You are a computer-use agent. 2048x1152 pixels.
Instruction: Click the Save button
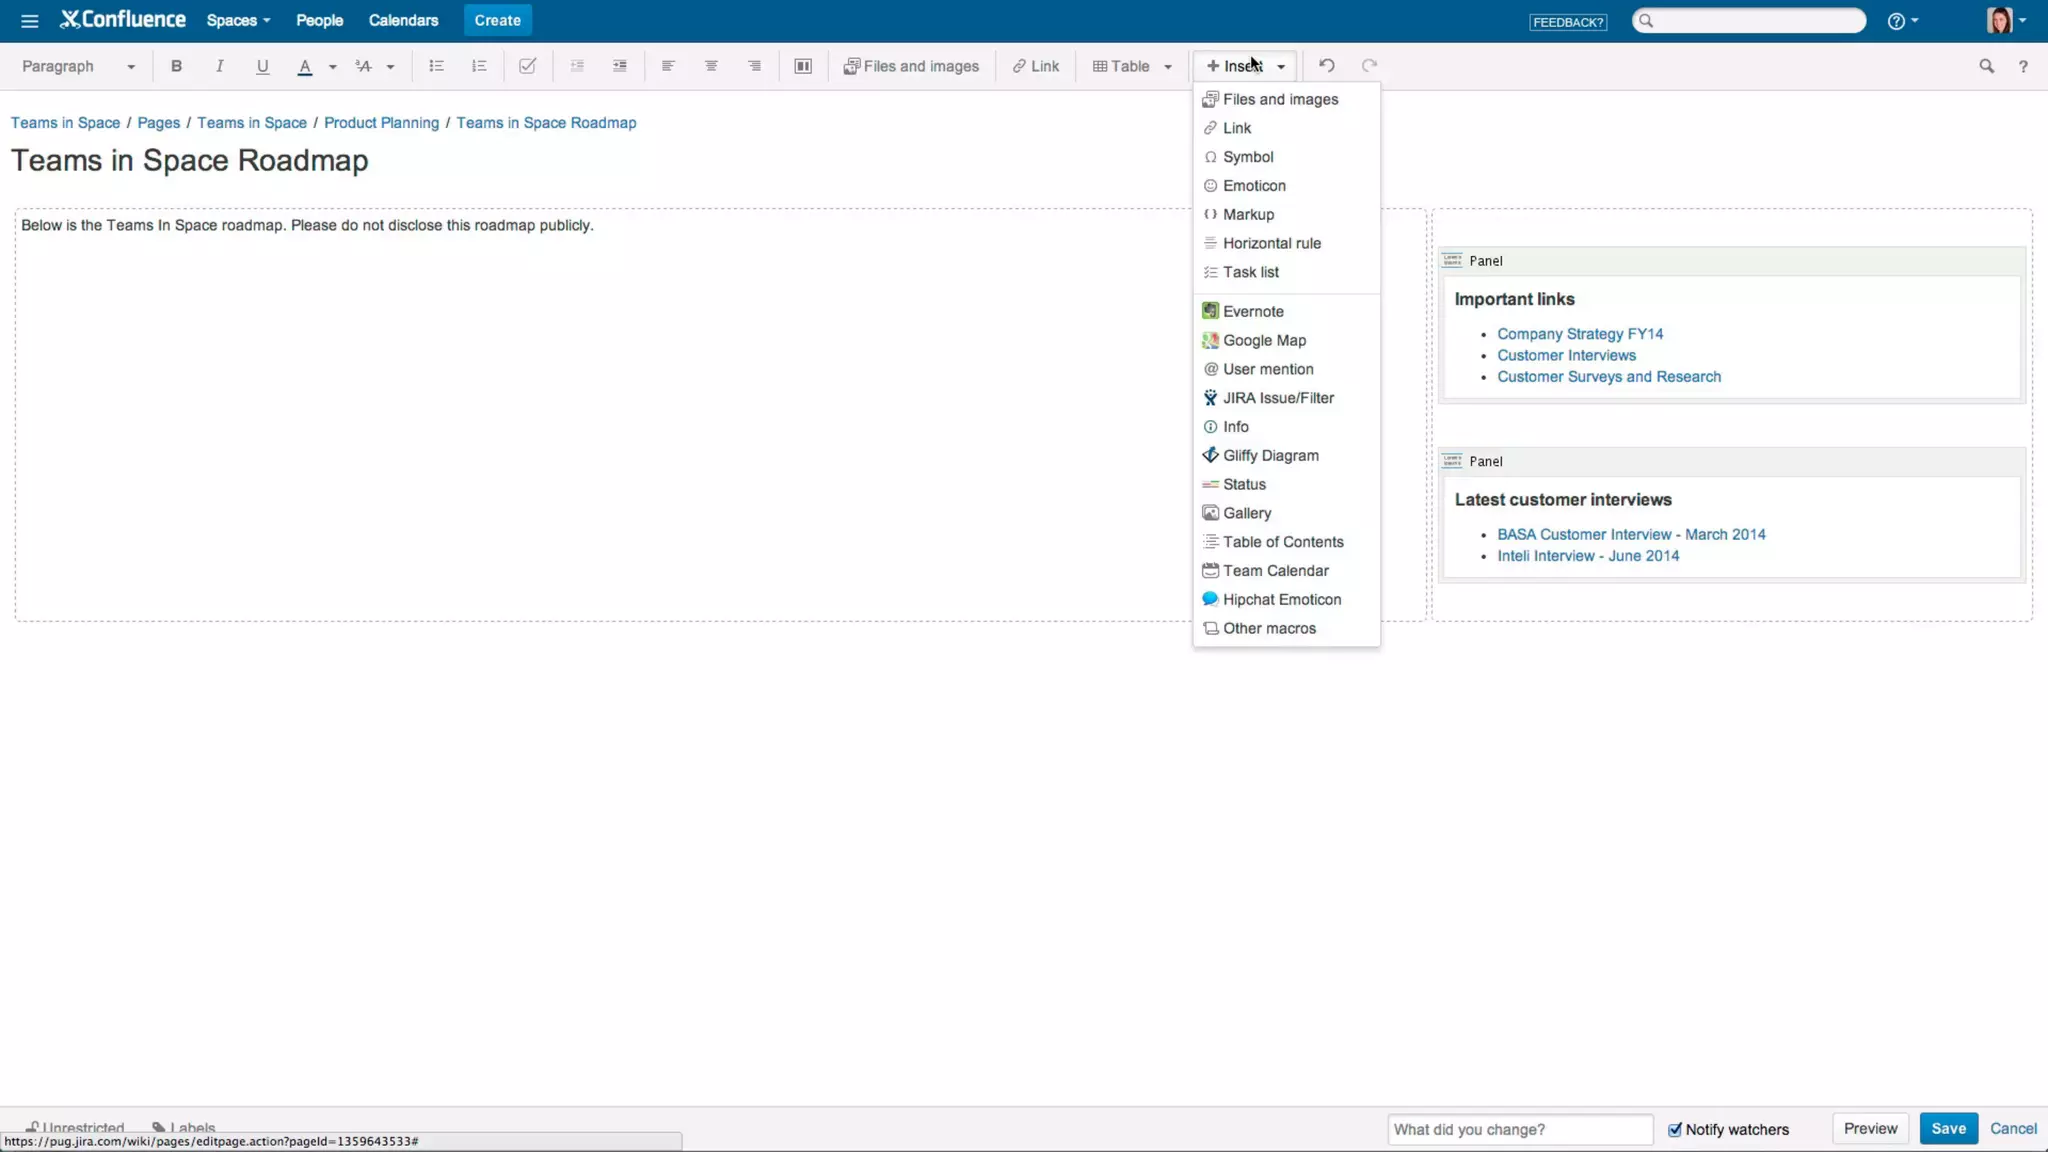coord(1947,1128)
